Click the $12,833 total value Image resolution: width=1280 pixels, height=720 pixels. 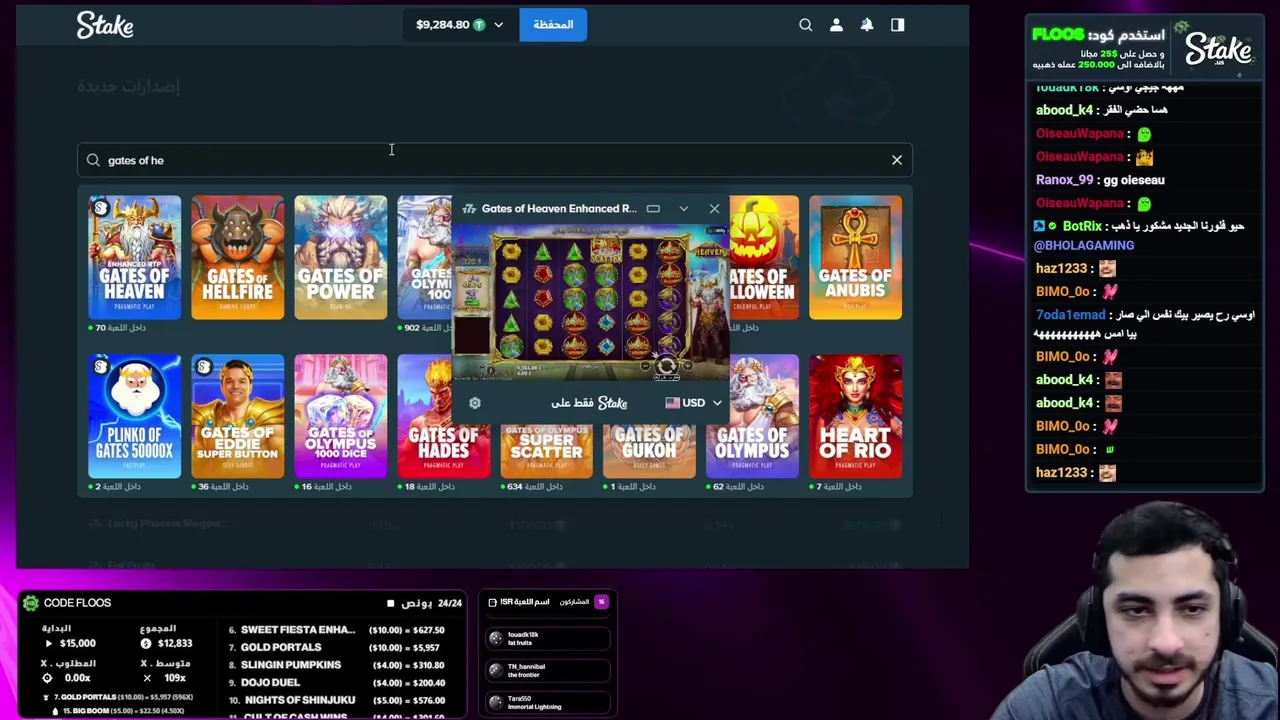[x=175, y=643]
